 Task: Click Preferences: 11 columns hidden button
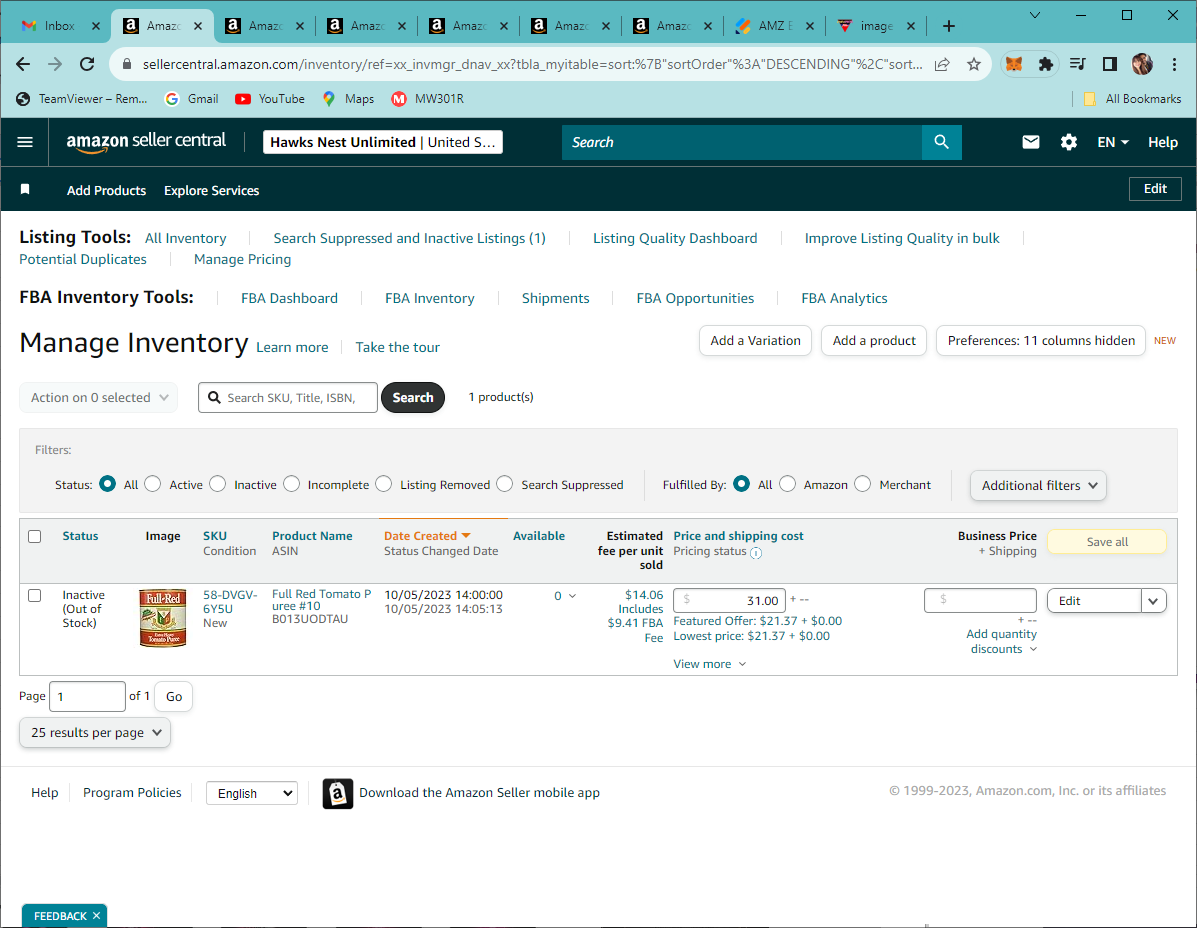click(x=1041, y=340)
